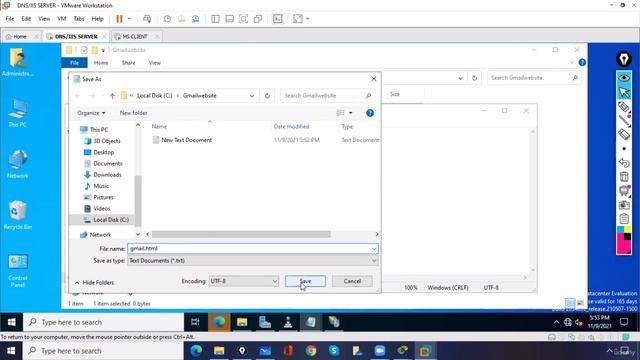Switch to Unity mode icon
640x360 pixels.
tap(258, 19)
